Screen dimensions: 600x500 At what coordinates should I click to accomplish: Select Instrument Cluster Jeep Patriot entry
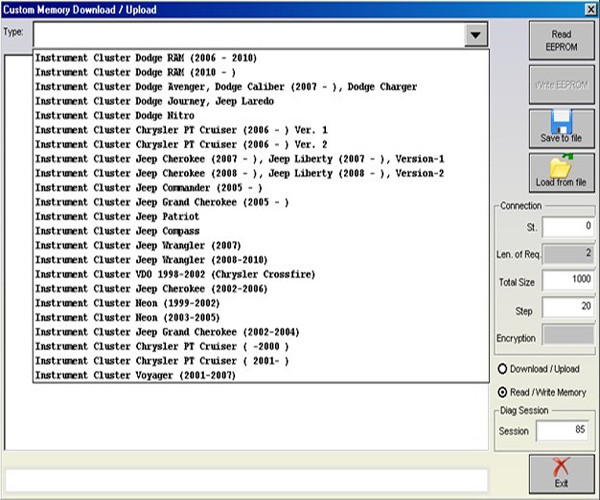click(110, 216)
